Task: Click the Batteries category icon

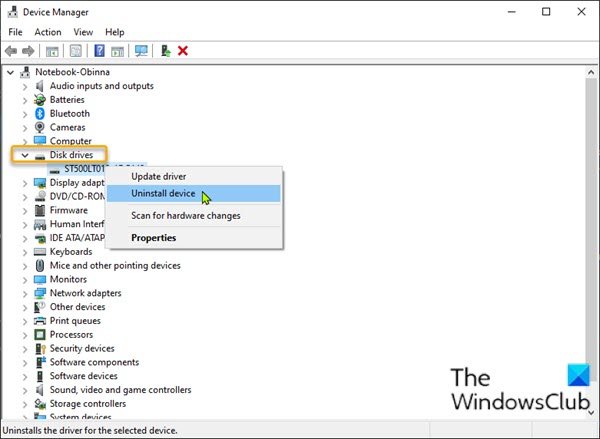Action: point(40,100)
